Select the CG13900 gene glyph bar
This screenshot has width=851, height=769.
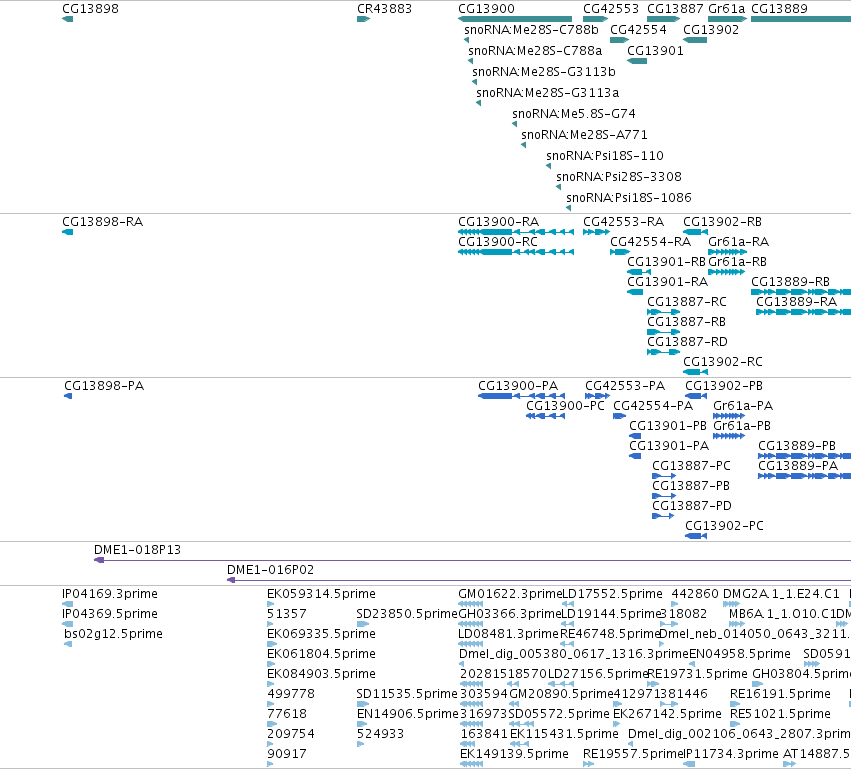click(515, 19)
